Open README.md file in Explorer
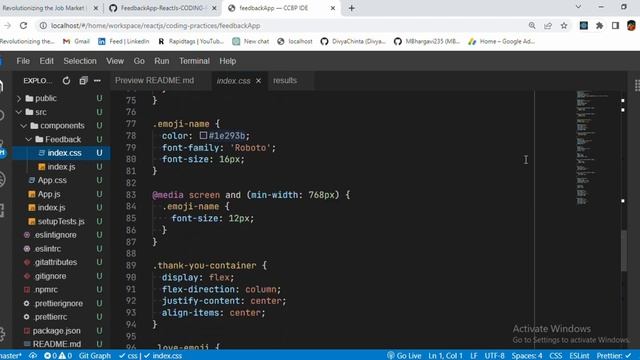 (57, 344)
